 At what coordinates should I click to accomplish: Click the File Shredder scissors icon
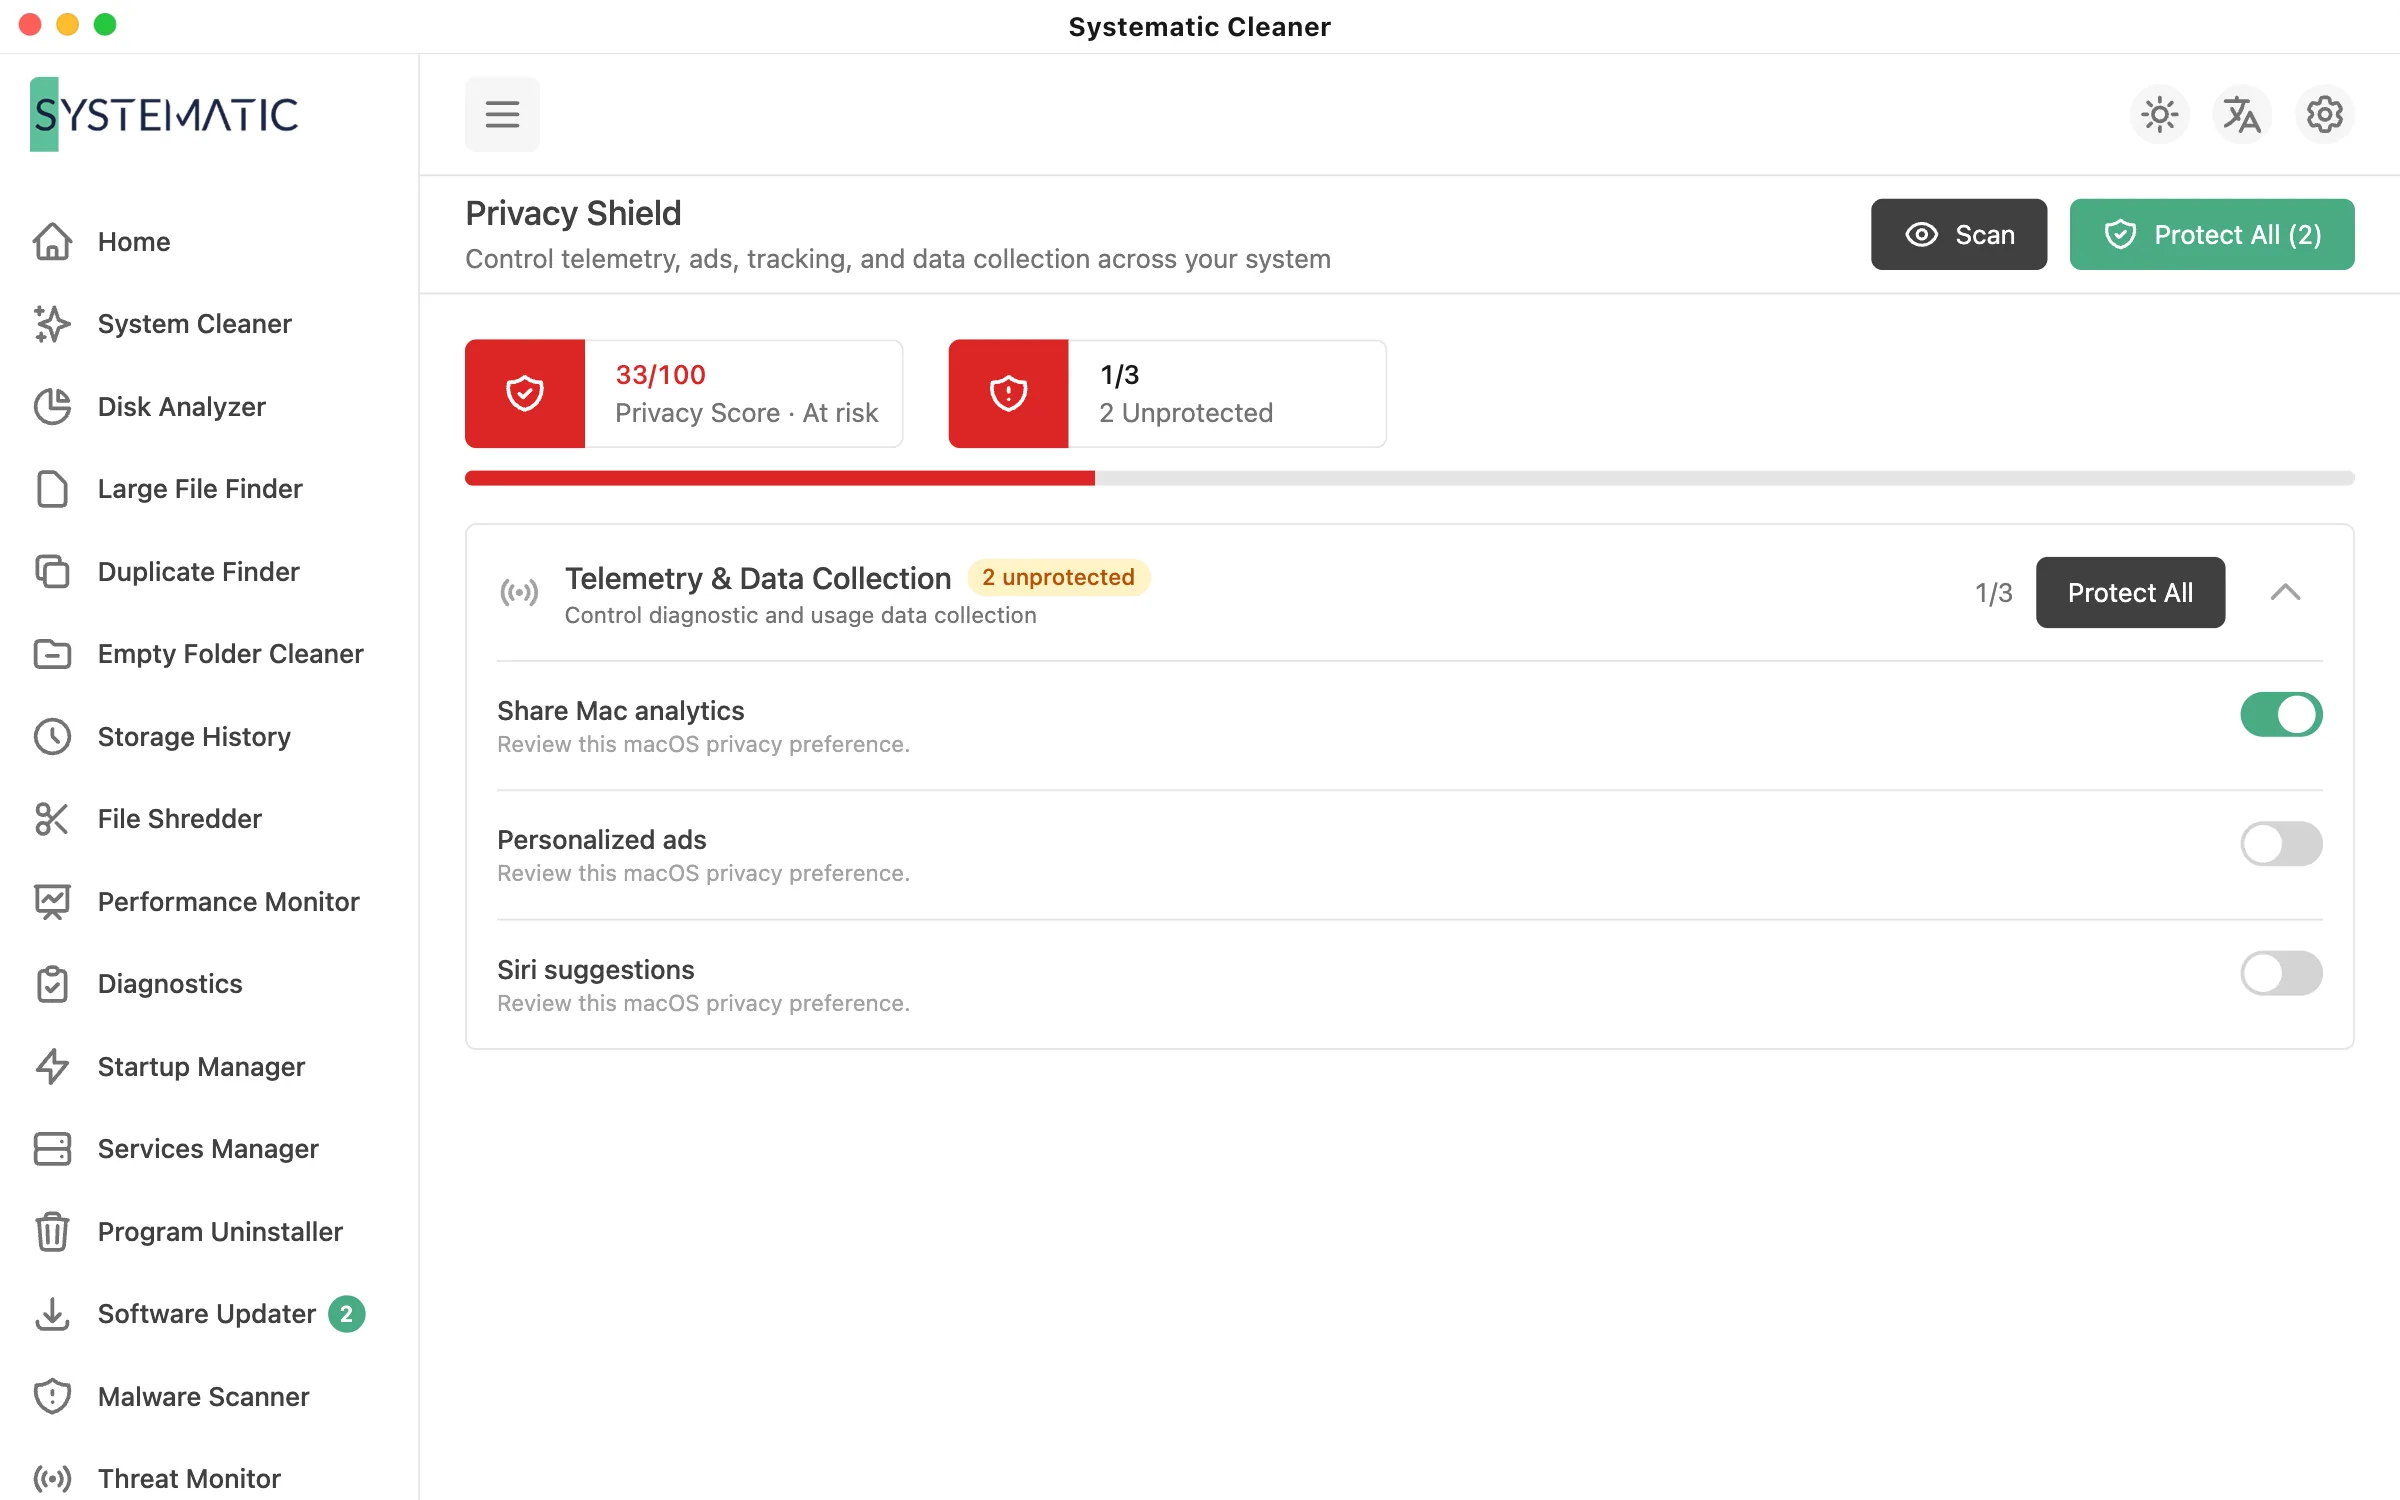52,819
